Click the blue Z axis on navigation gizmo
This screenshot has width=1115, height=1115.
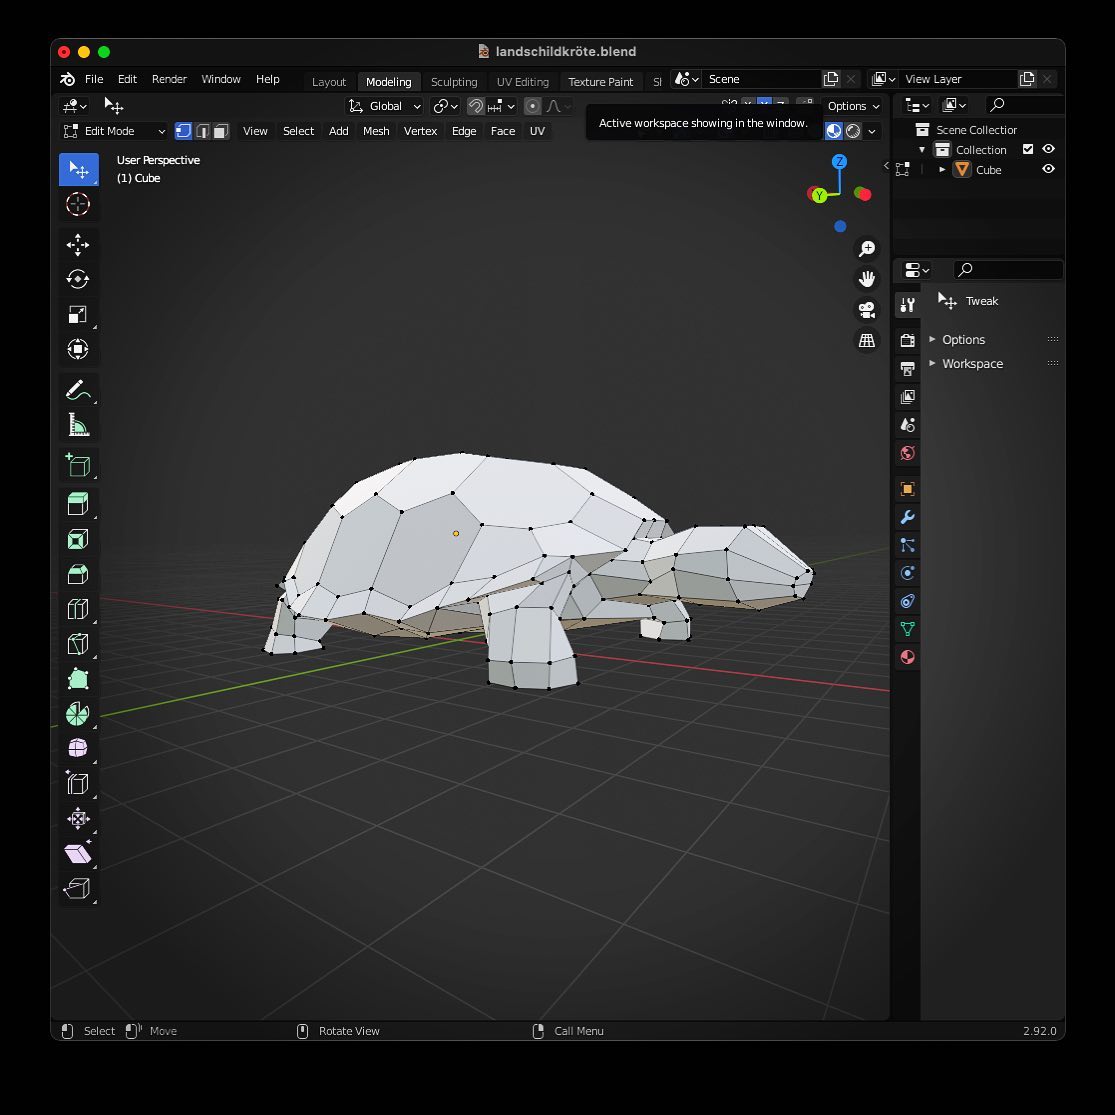[x=839, y=161]
